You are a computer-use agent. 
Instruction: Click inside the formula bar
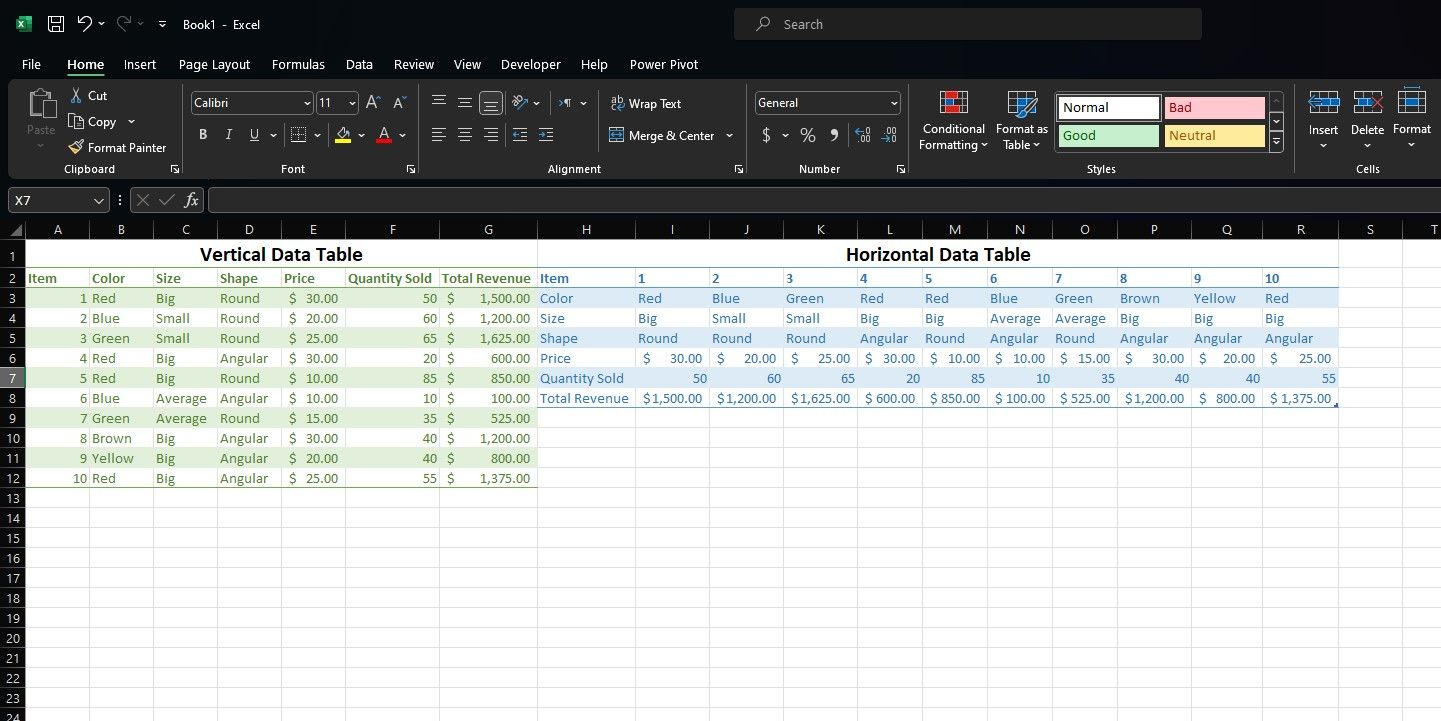(x=700, y=200)
